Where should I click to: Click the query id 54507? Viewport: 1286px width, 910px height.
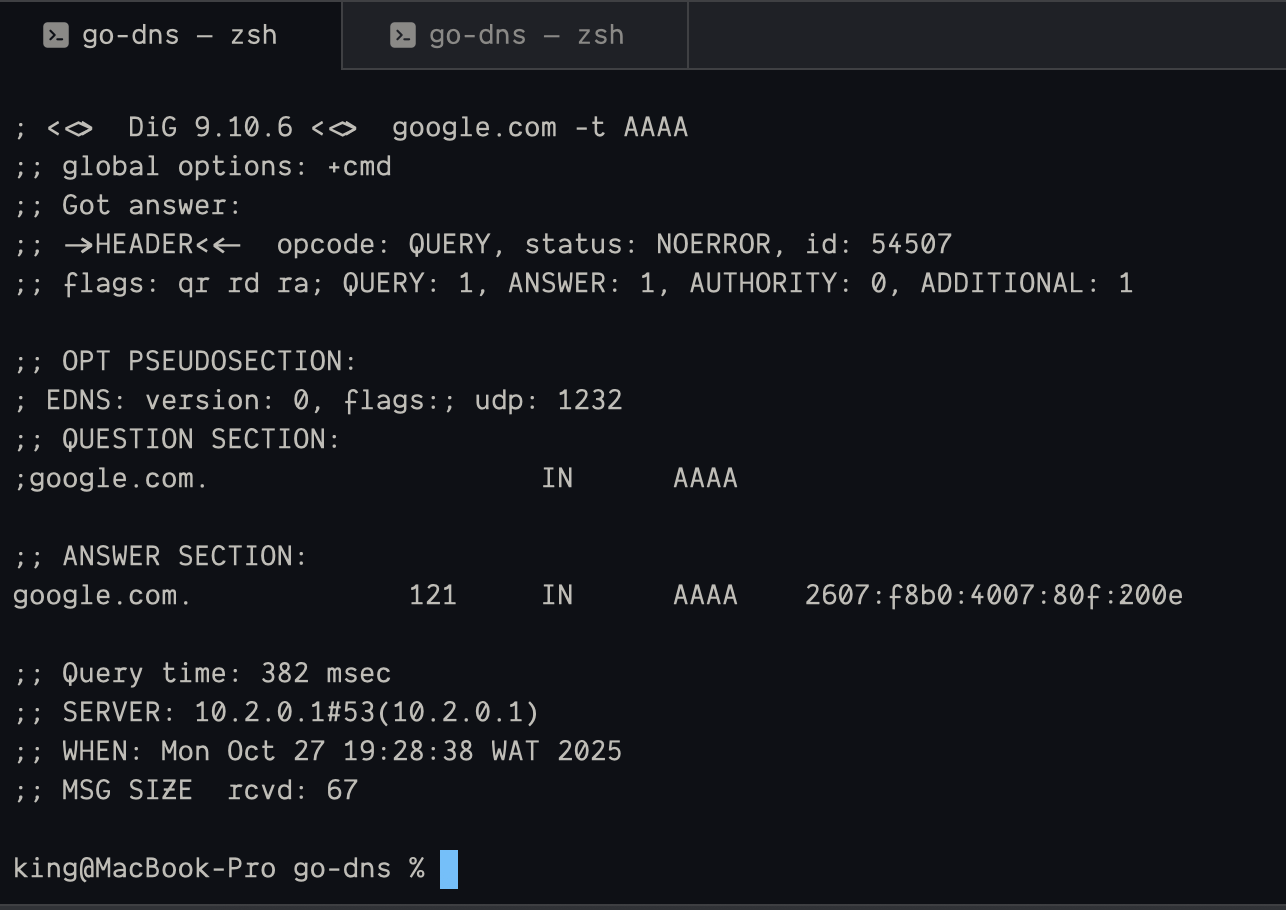click(x=911, y=244)
